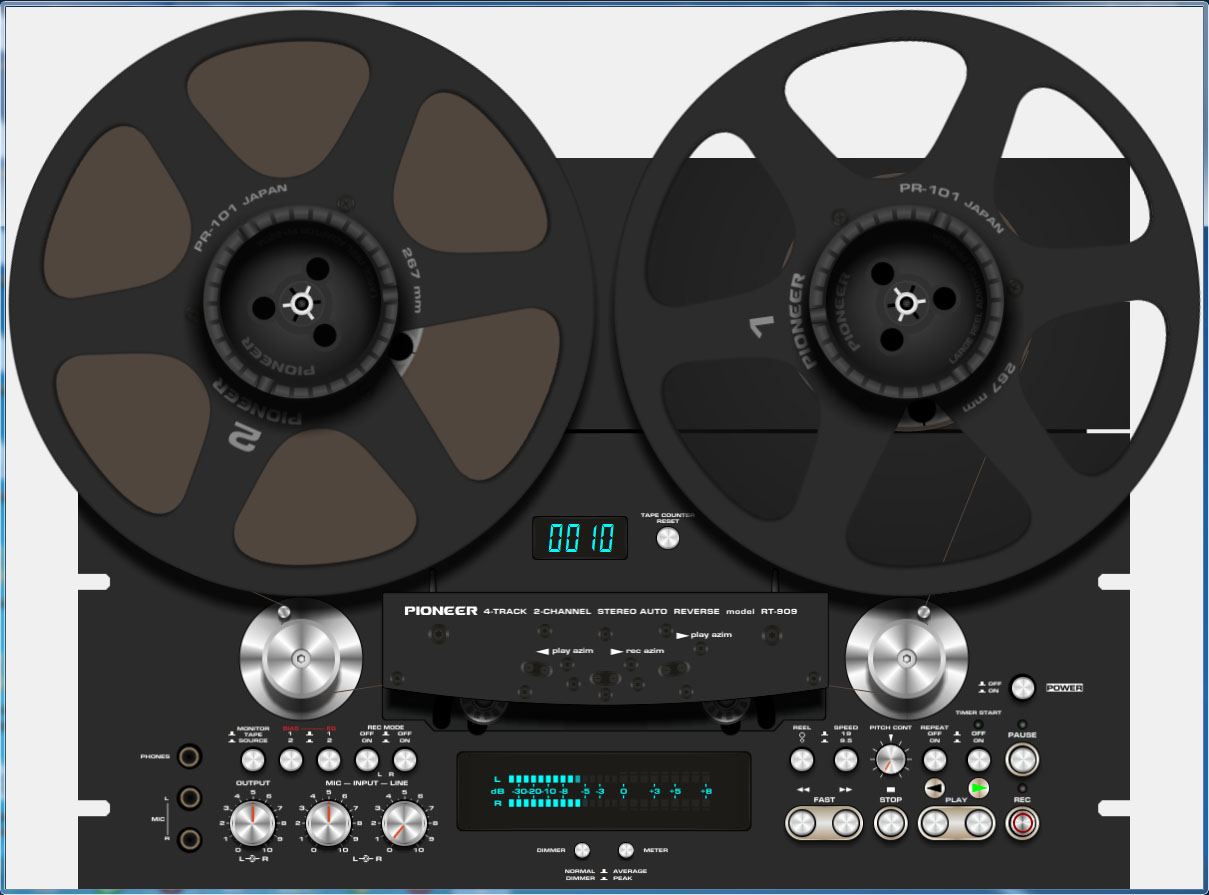
Task: Click the stop square symbol above STOP
Action: (x=890, y=789)
